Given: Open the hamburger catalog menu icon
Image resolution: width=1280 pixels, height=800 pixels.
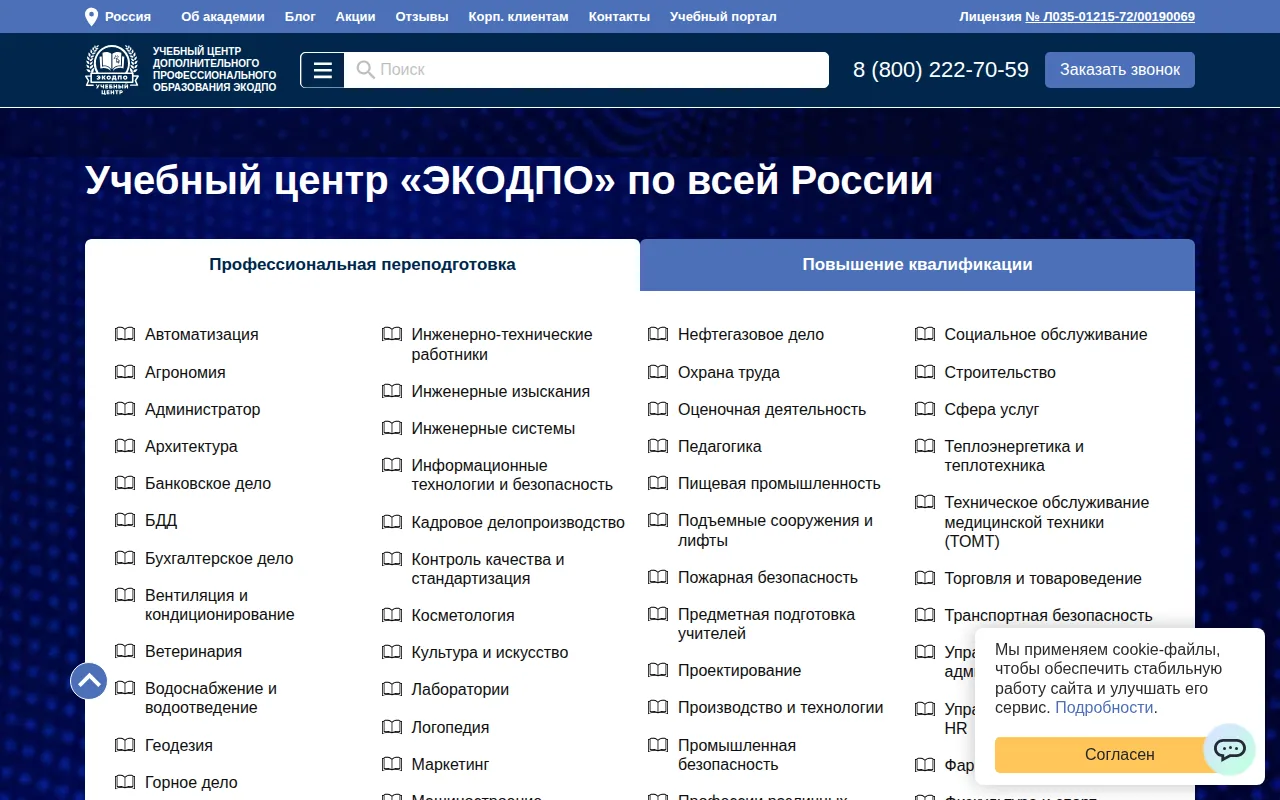Looking at the screenshot, I should point(322,70).
